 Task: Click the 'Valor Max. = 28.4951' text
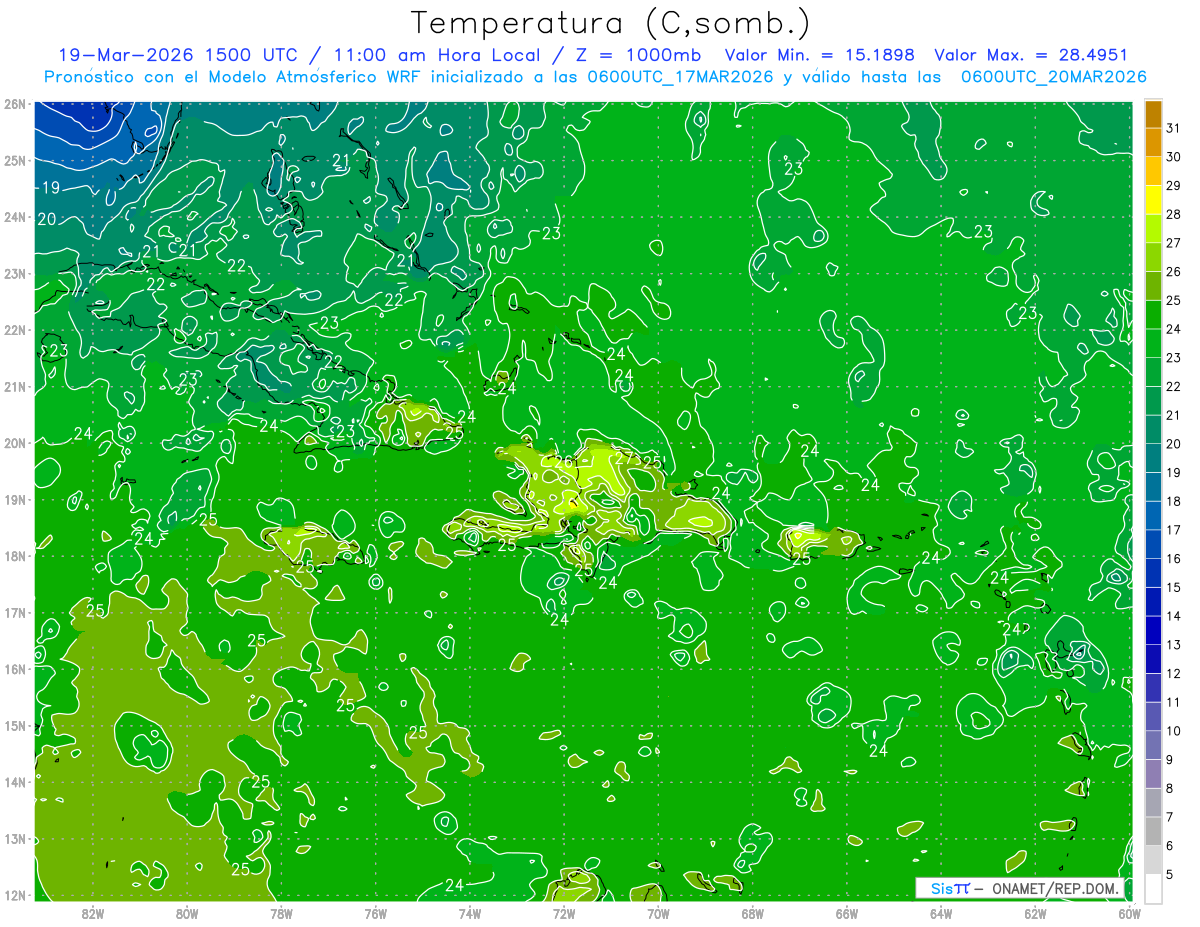pos(1030,55)
